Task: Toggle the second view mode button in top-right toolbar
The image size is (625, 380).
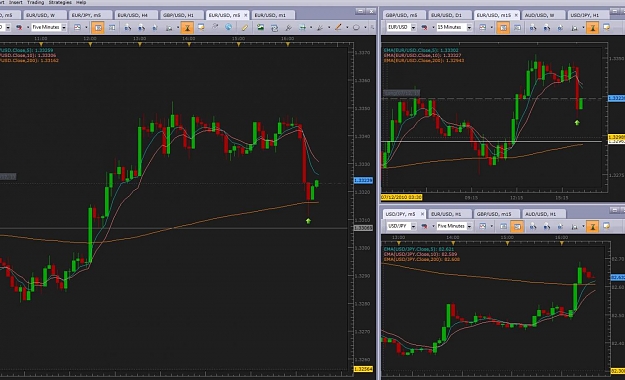Action: click(517, 28)
